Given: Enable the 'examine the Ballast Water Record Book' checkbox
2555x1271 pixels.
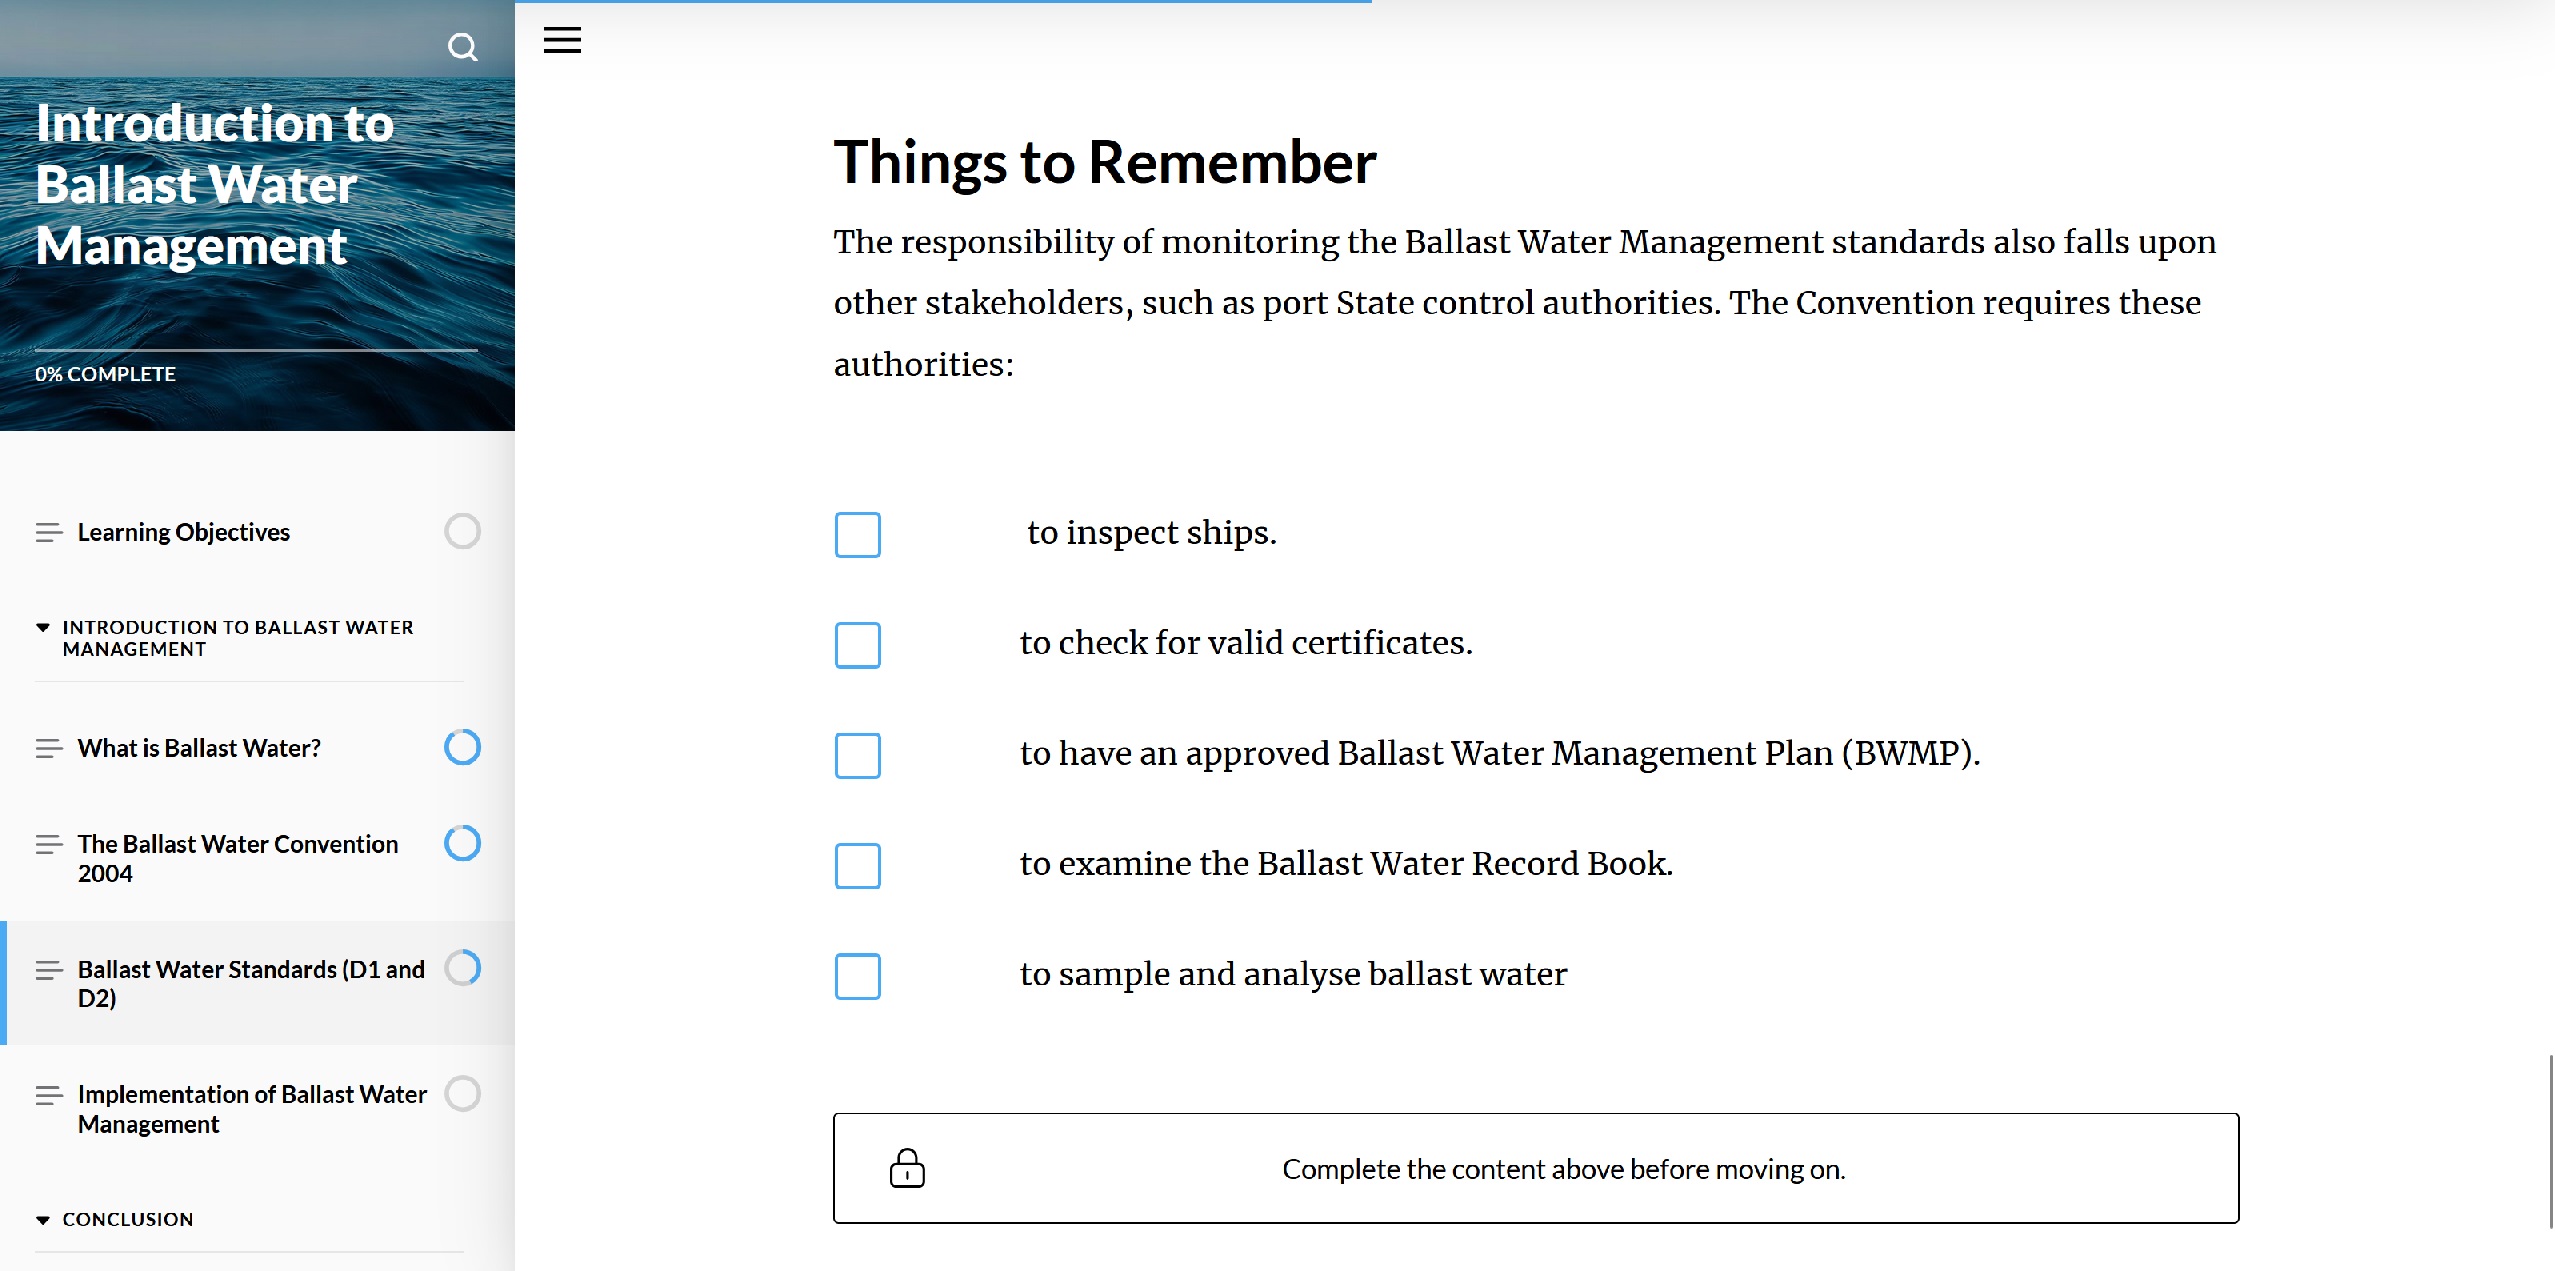Looking at the screenshot, I should 857,866.
